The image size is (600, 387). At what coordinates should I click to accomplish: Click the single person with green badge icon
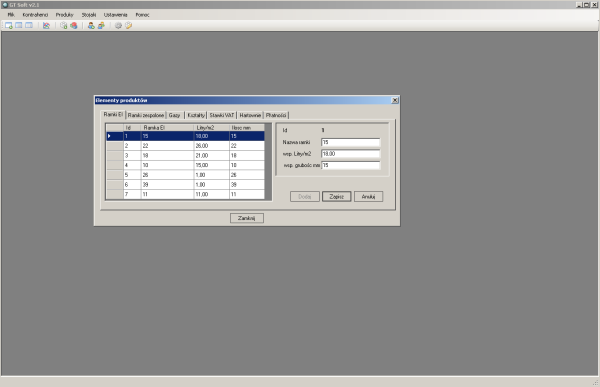(x=91, y=26)
